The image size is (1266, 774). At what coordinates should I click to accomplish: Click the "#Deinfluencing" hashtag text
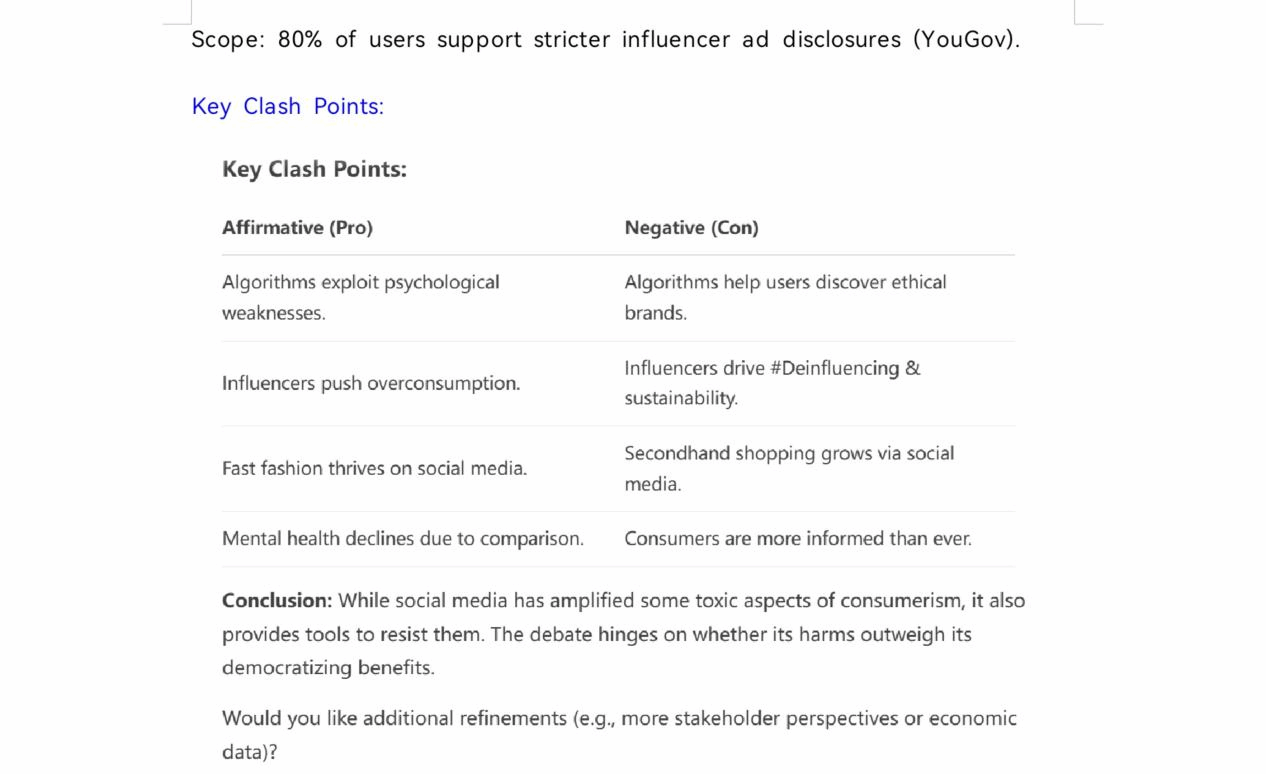[x=834, y=369]
